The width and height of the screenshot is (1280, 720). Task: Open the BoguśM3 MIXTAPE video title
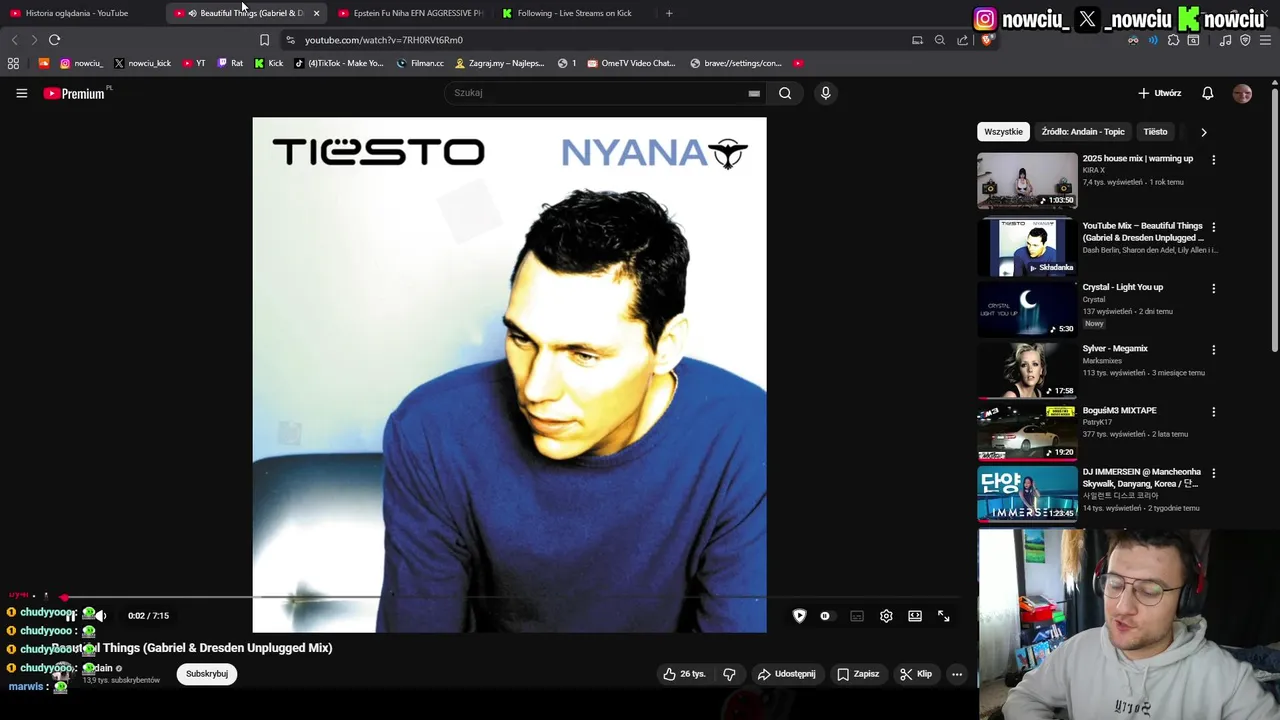[x=1119, y=410]
